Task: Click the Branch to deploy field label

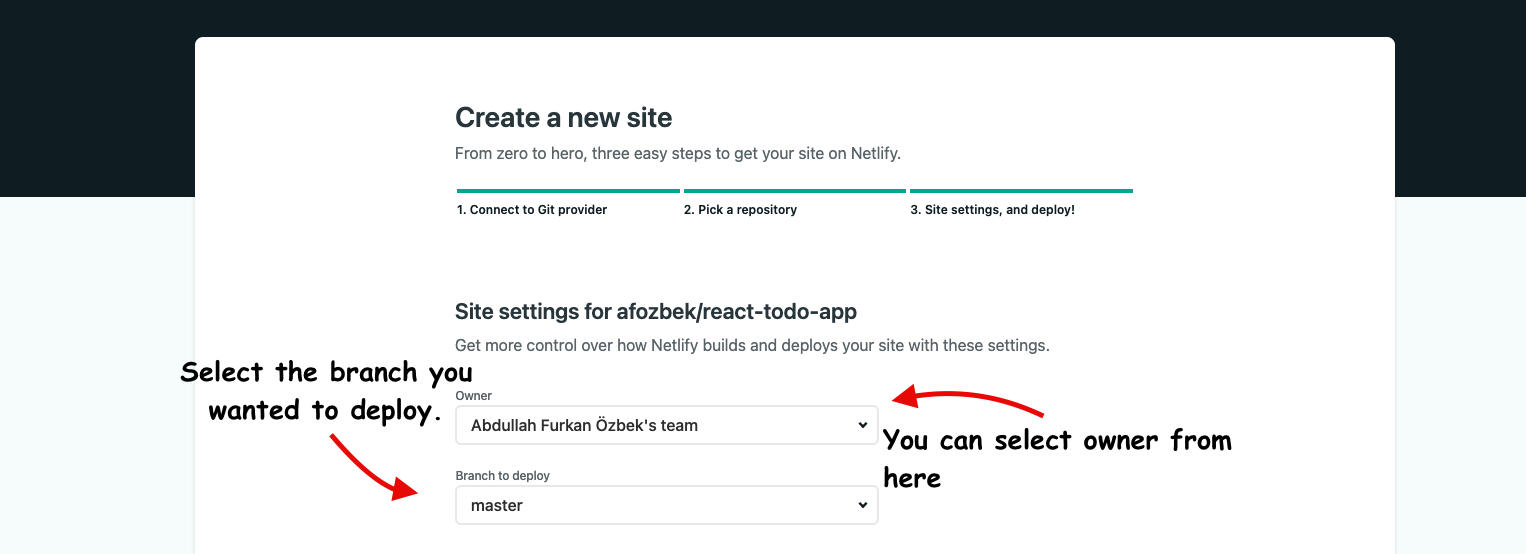Action: (x=502, y=476)
